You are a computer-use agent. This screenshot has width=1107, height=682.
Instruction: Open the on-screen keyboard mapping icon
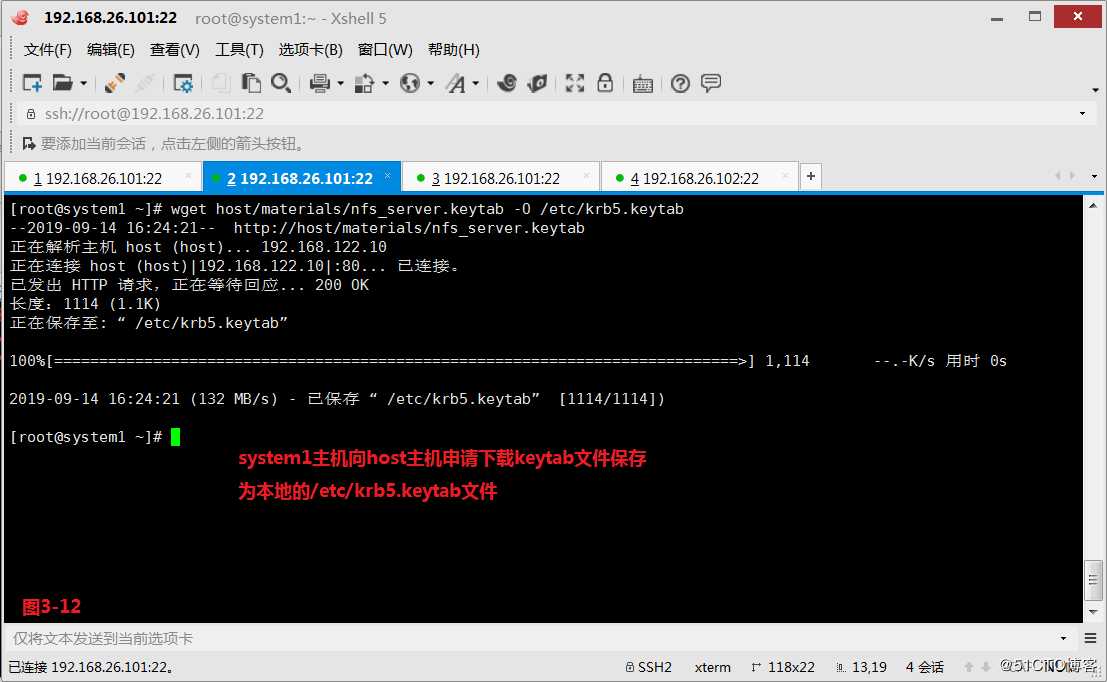(642, 84)
